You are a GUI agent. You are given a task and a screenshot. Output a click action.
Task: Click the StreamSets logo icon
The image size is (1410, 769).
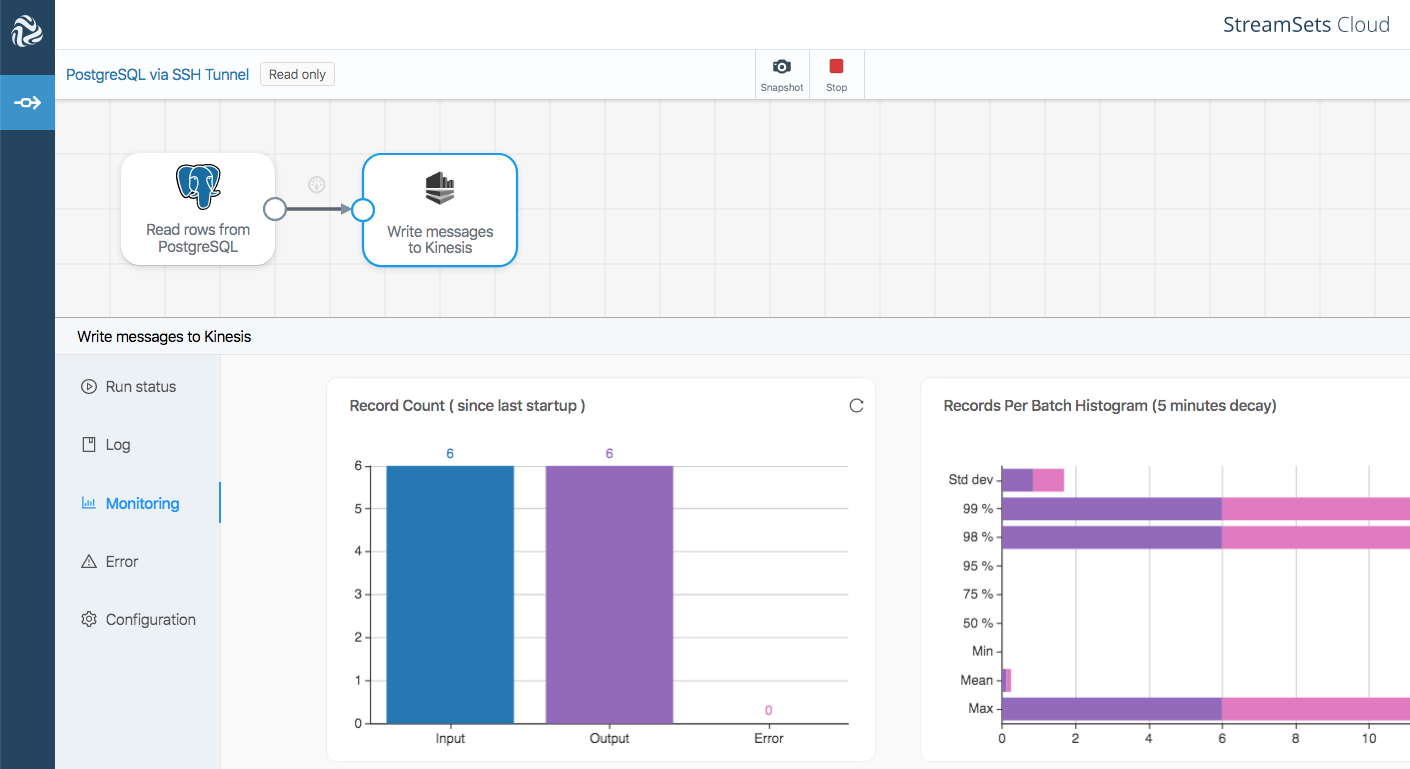[27, 30]
